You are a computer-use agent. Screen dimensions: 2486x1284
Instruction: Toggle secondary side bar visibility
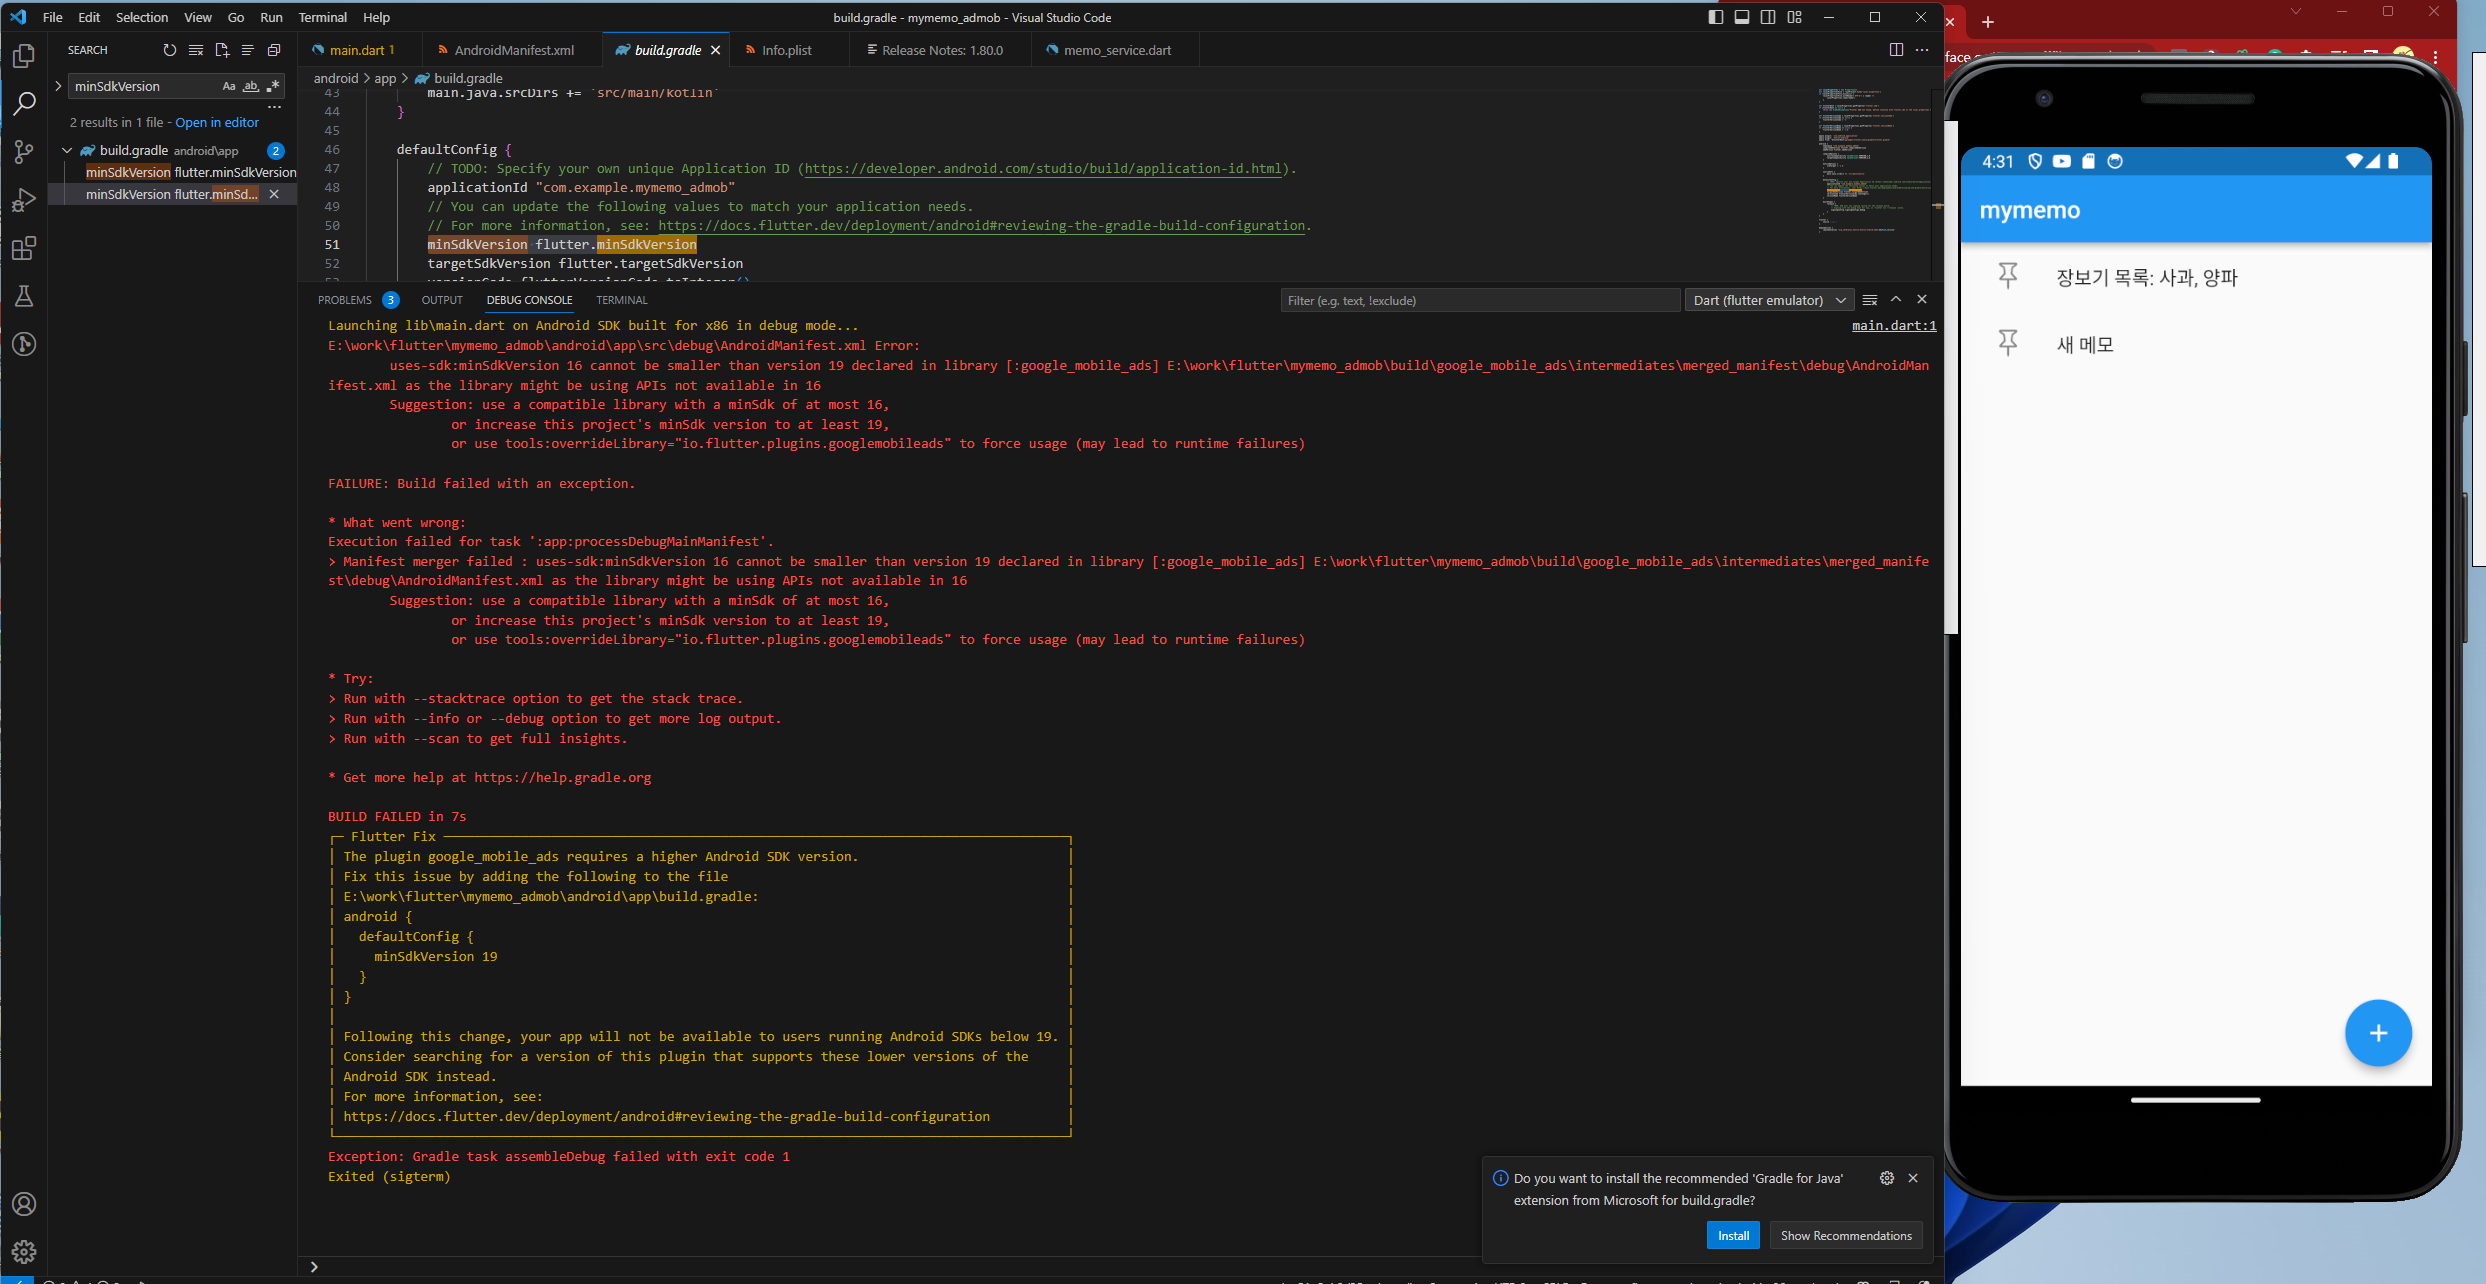click(1768, 17)
